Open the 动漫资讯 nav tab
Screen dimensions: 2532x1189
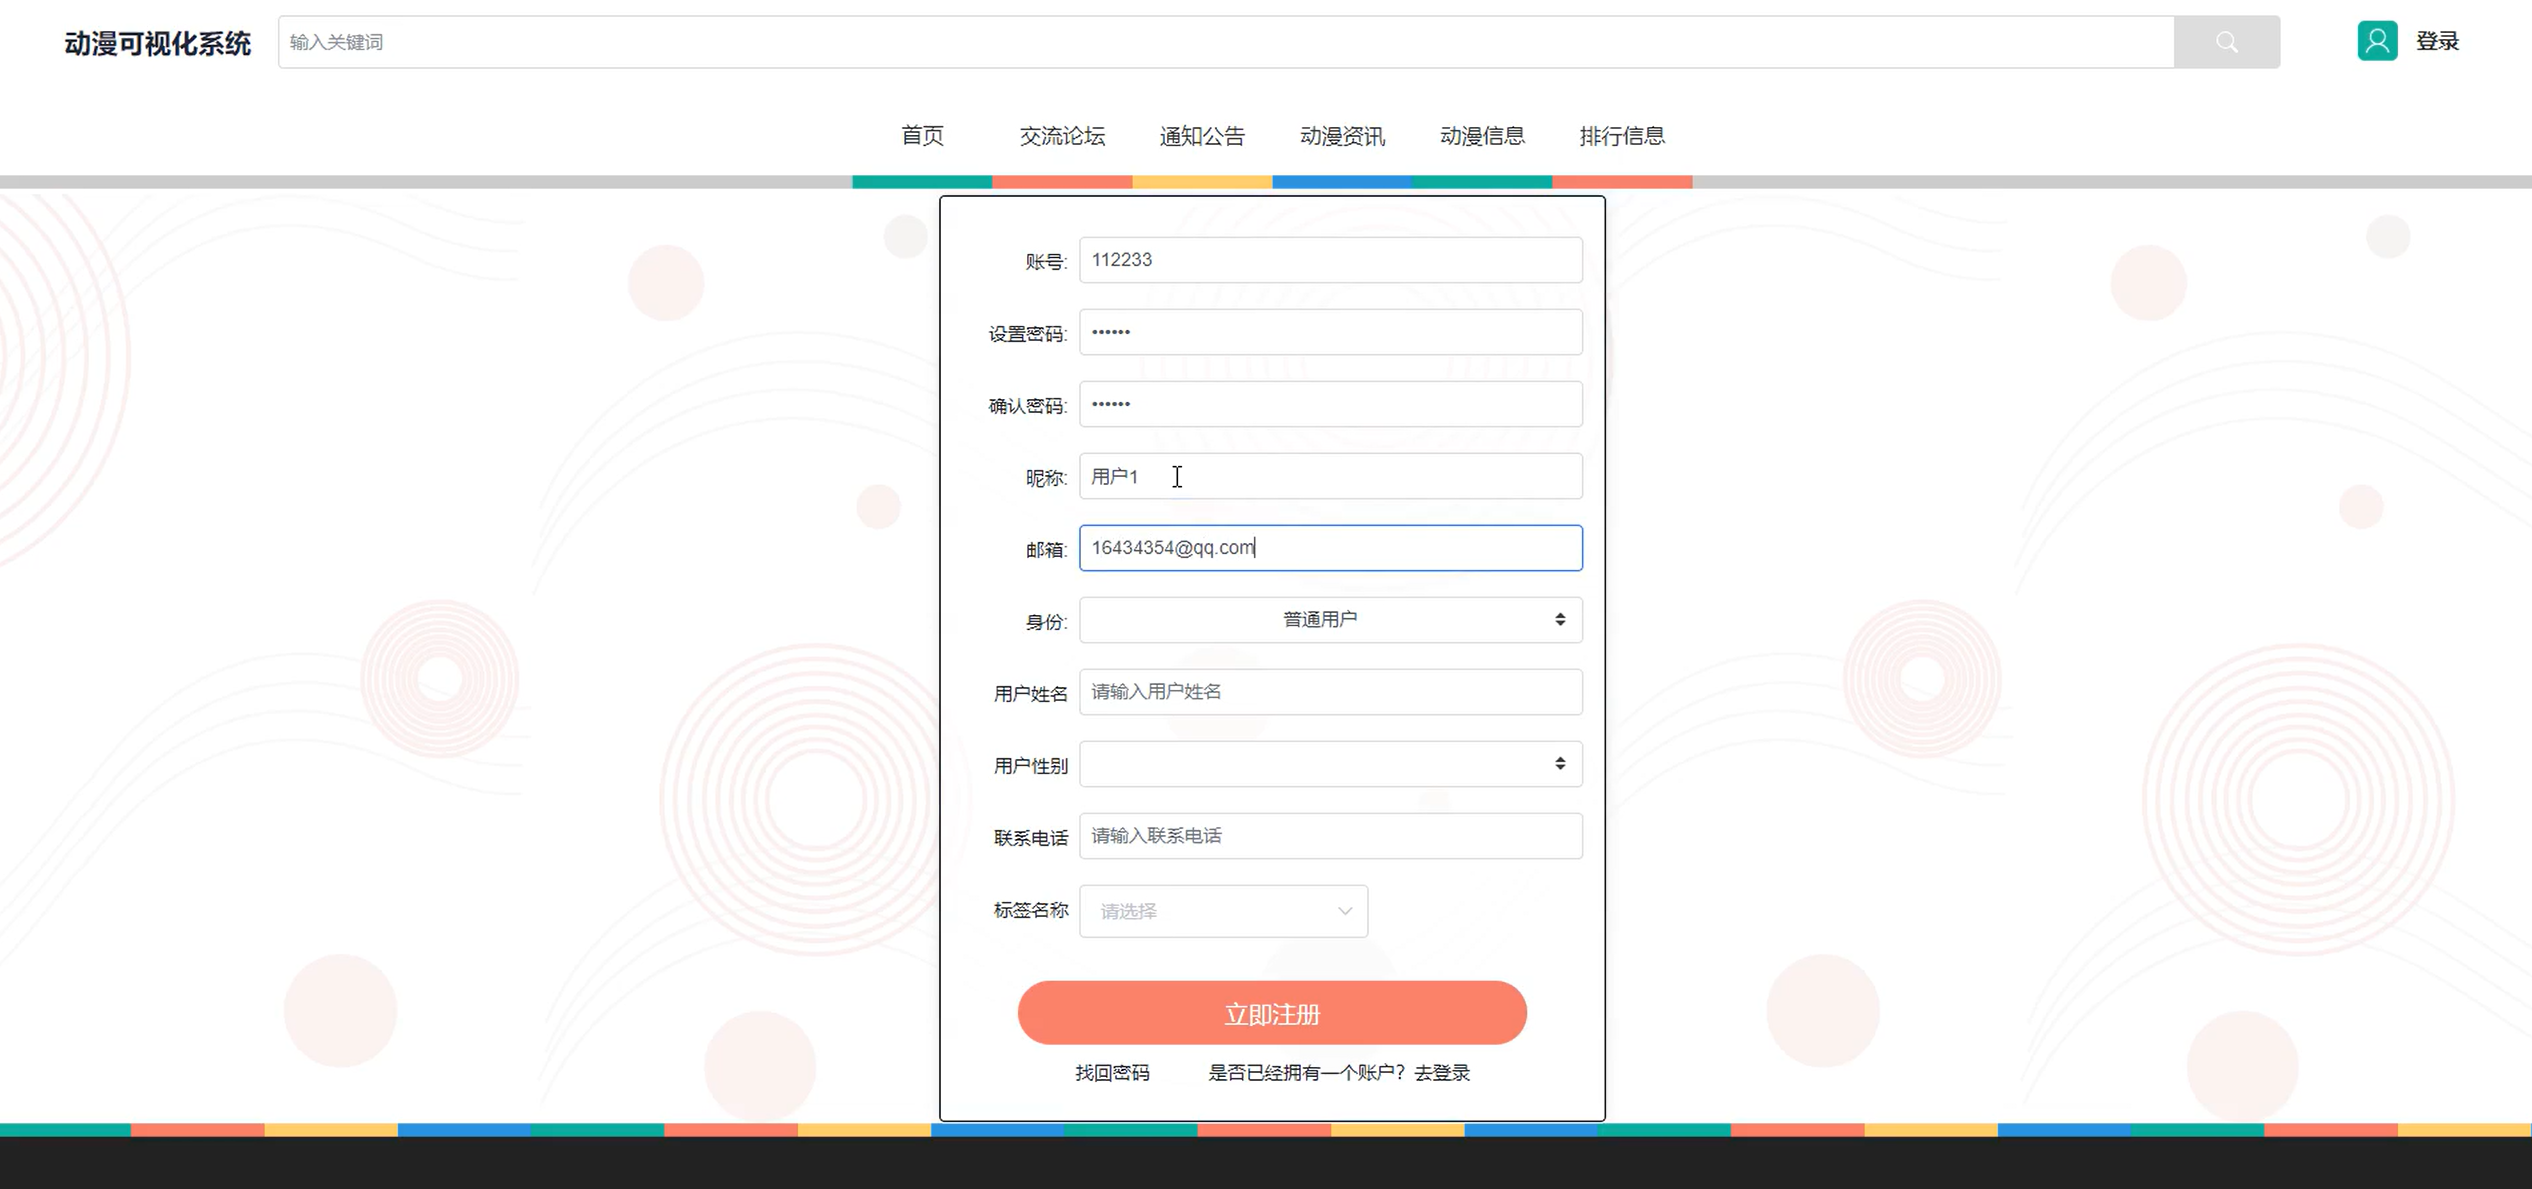(x=1341, y=136)
